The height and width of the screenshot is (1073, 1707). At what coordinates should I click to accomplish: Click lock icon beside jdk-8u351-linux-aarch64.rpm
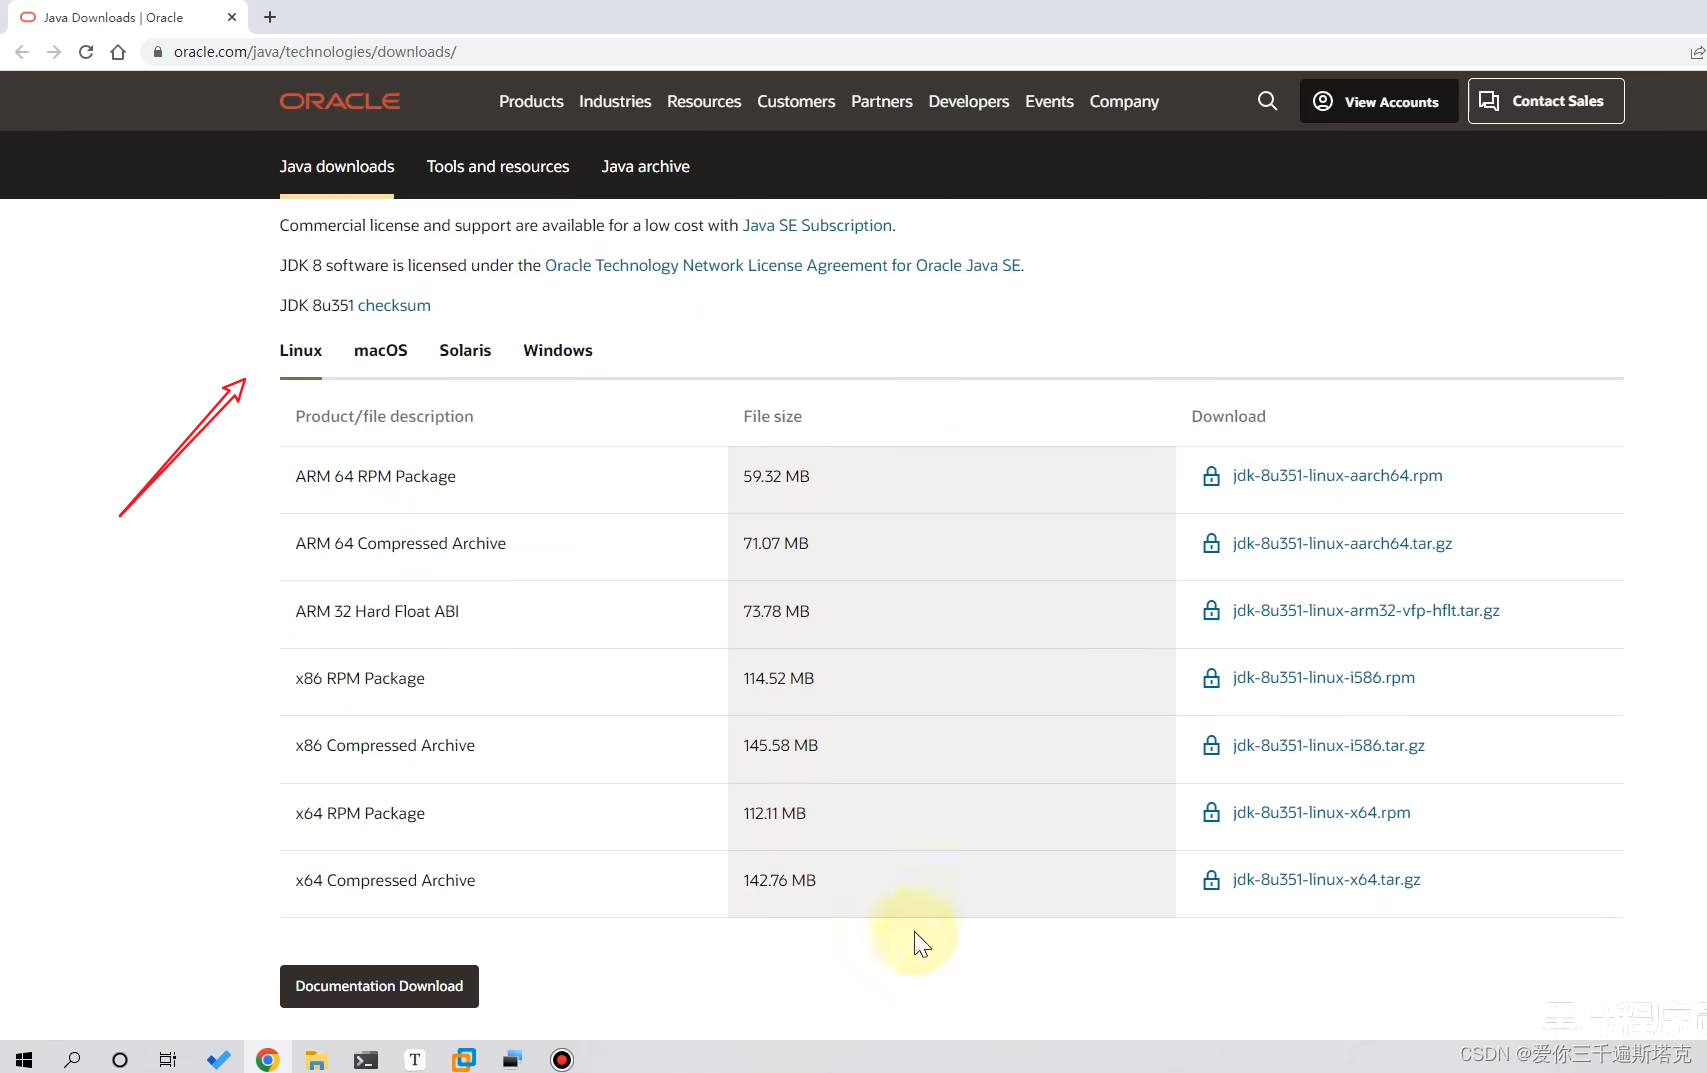(x=1211, y=476)
